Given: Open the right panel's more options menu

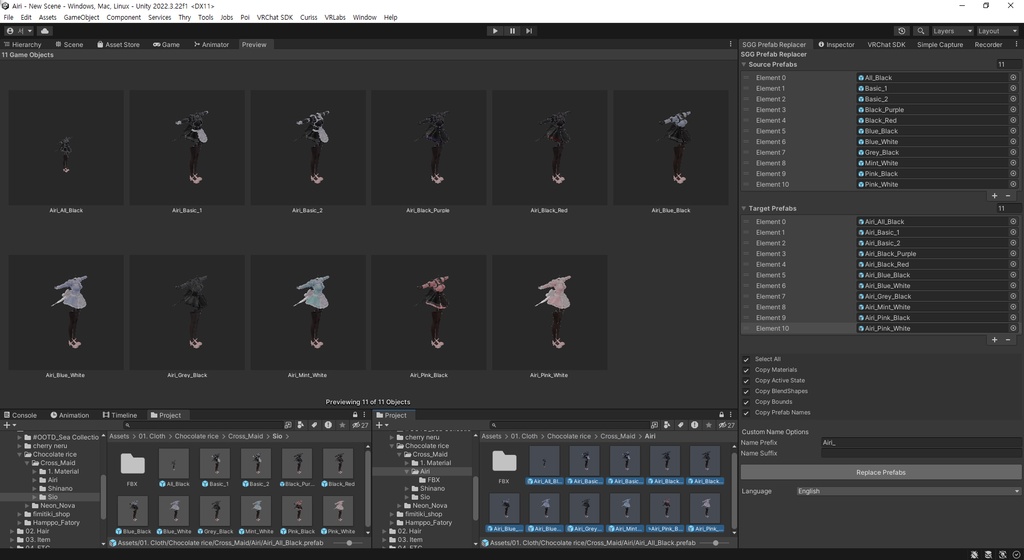Looking at the screenshot, I should (1016, 44).
